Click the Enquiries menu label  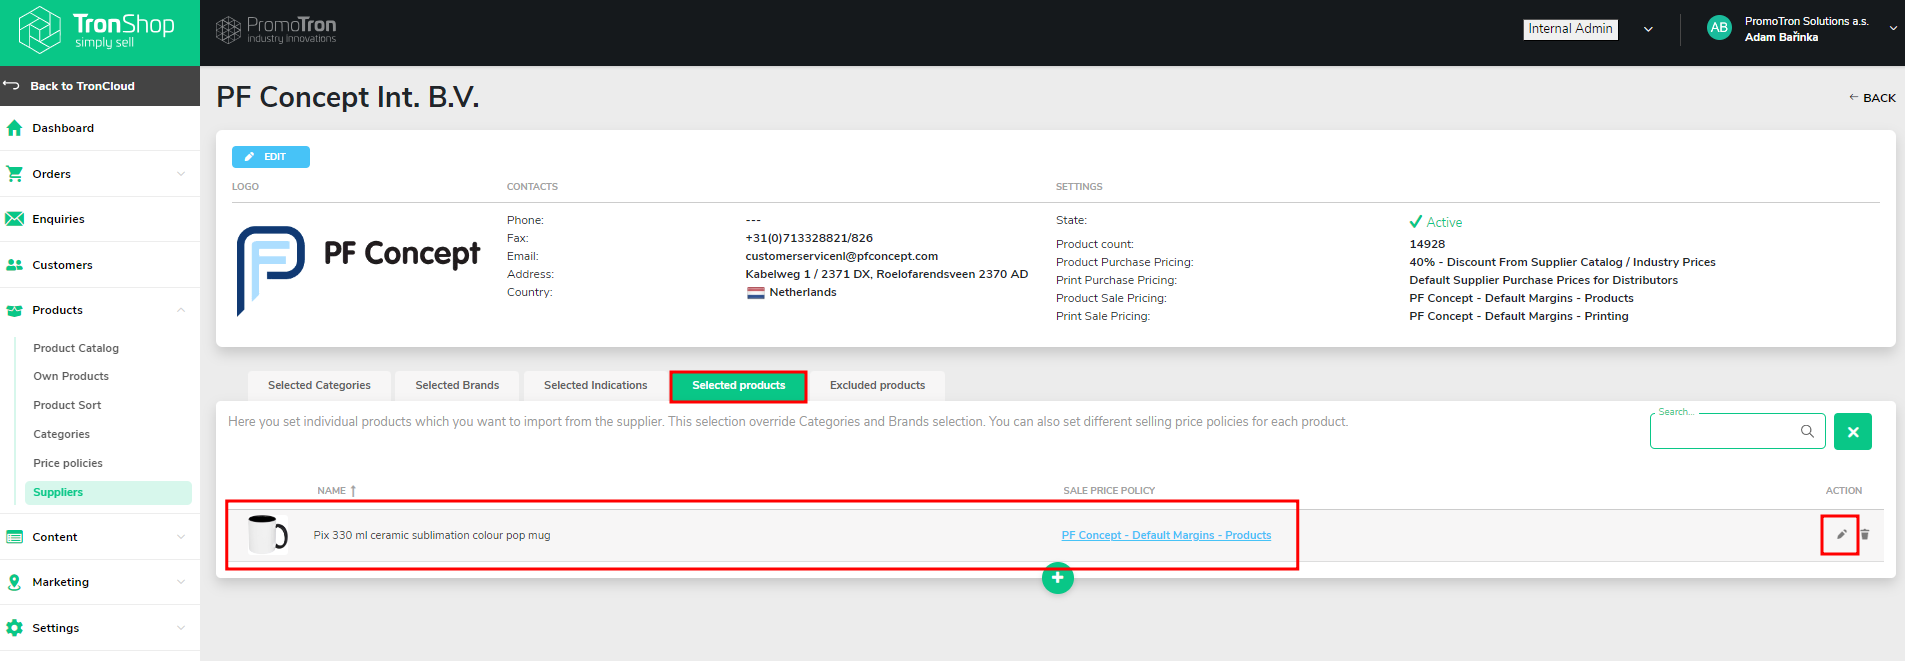point(58,219)
